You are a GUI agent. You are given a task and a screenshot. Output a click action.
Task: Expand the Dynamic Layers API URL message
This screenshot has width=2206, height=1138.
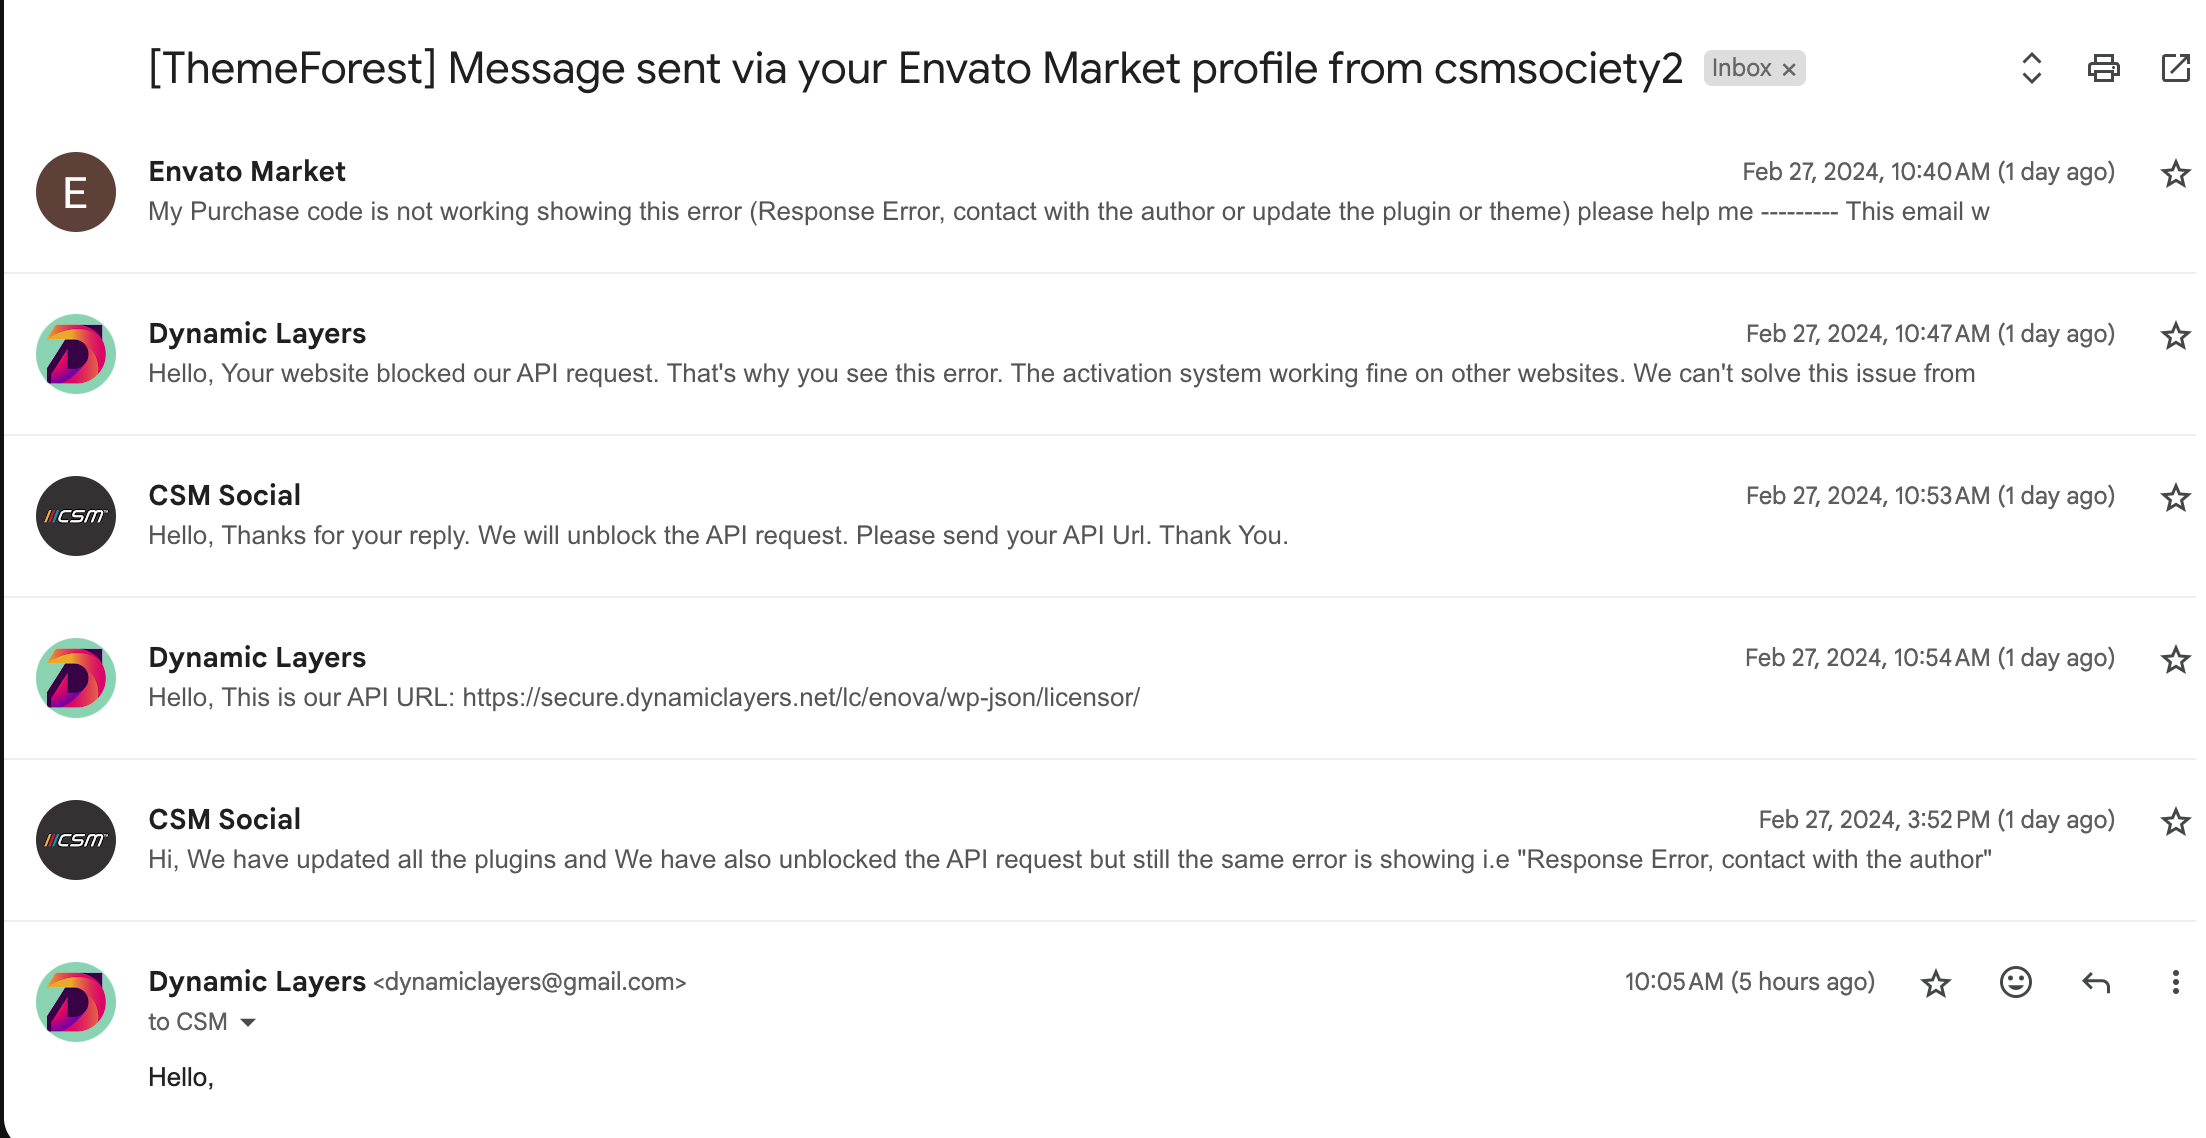1100,678
